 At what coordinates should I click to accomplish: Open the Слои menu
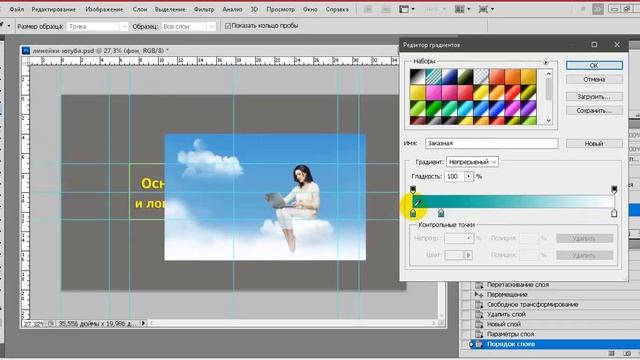click(140, 9)
